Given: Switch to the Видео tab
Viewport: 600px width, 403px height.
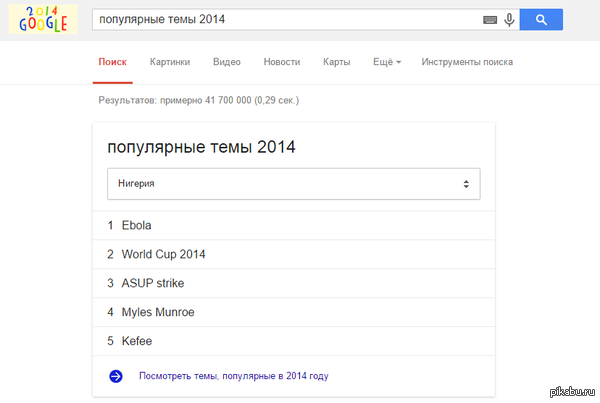Looking at the screenshot, I should tap(227, 62).
